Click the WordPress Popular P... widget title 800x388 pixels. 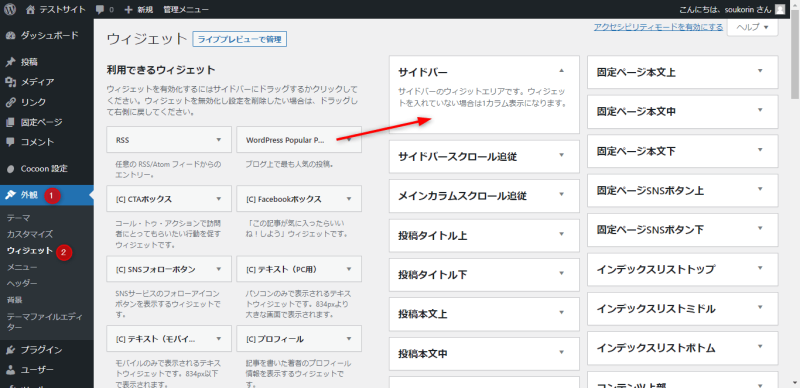coord(285,139)
